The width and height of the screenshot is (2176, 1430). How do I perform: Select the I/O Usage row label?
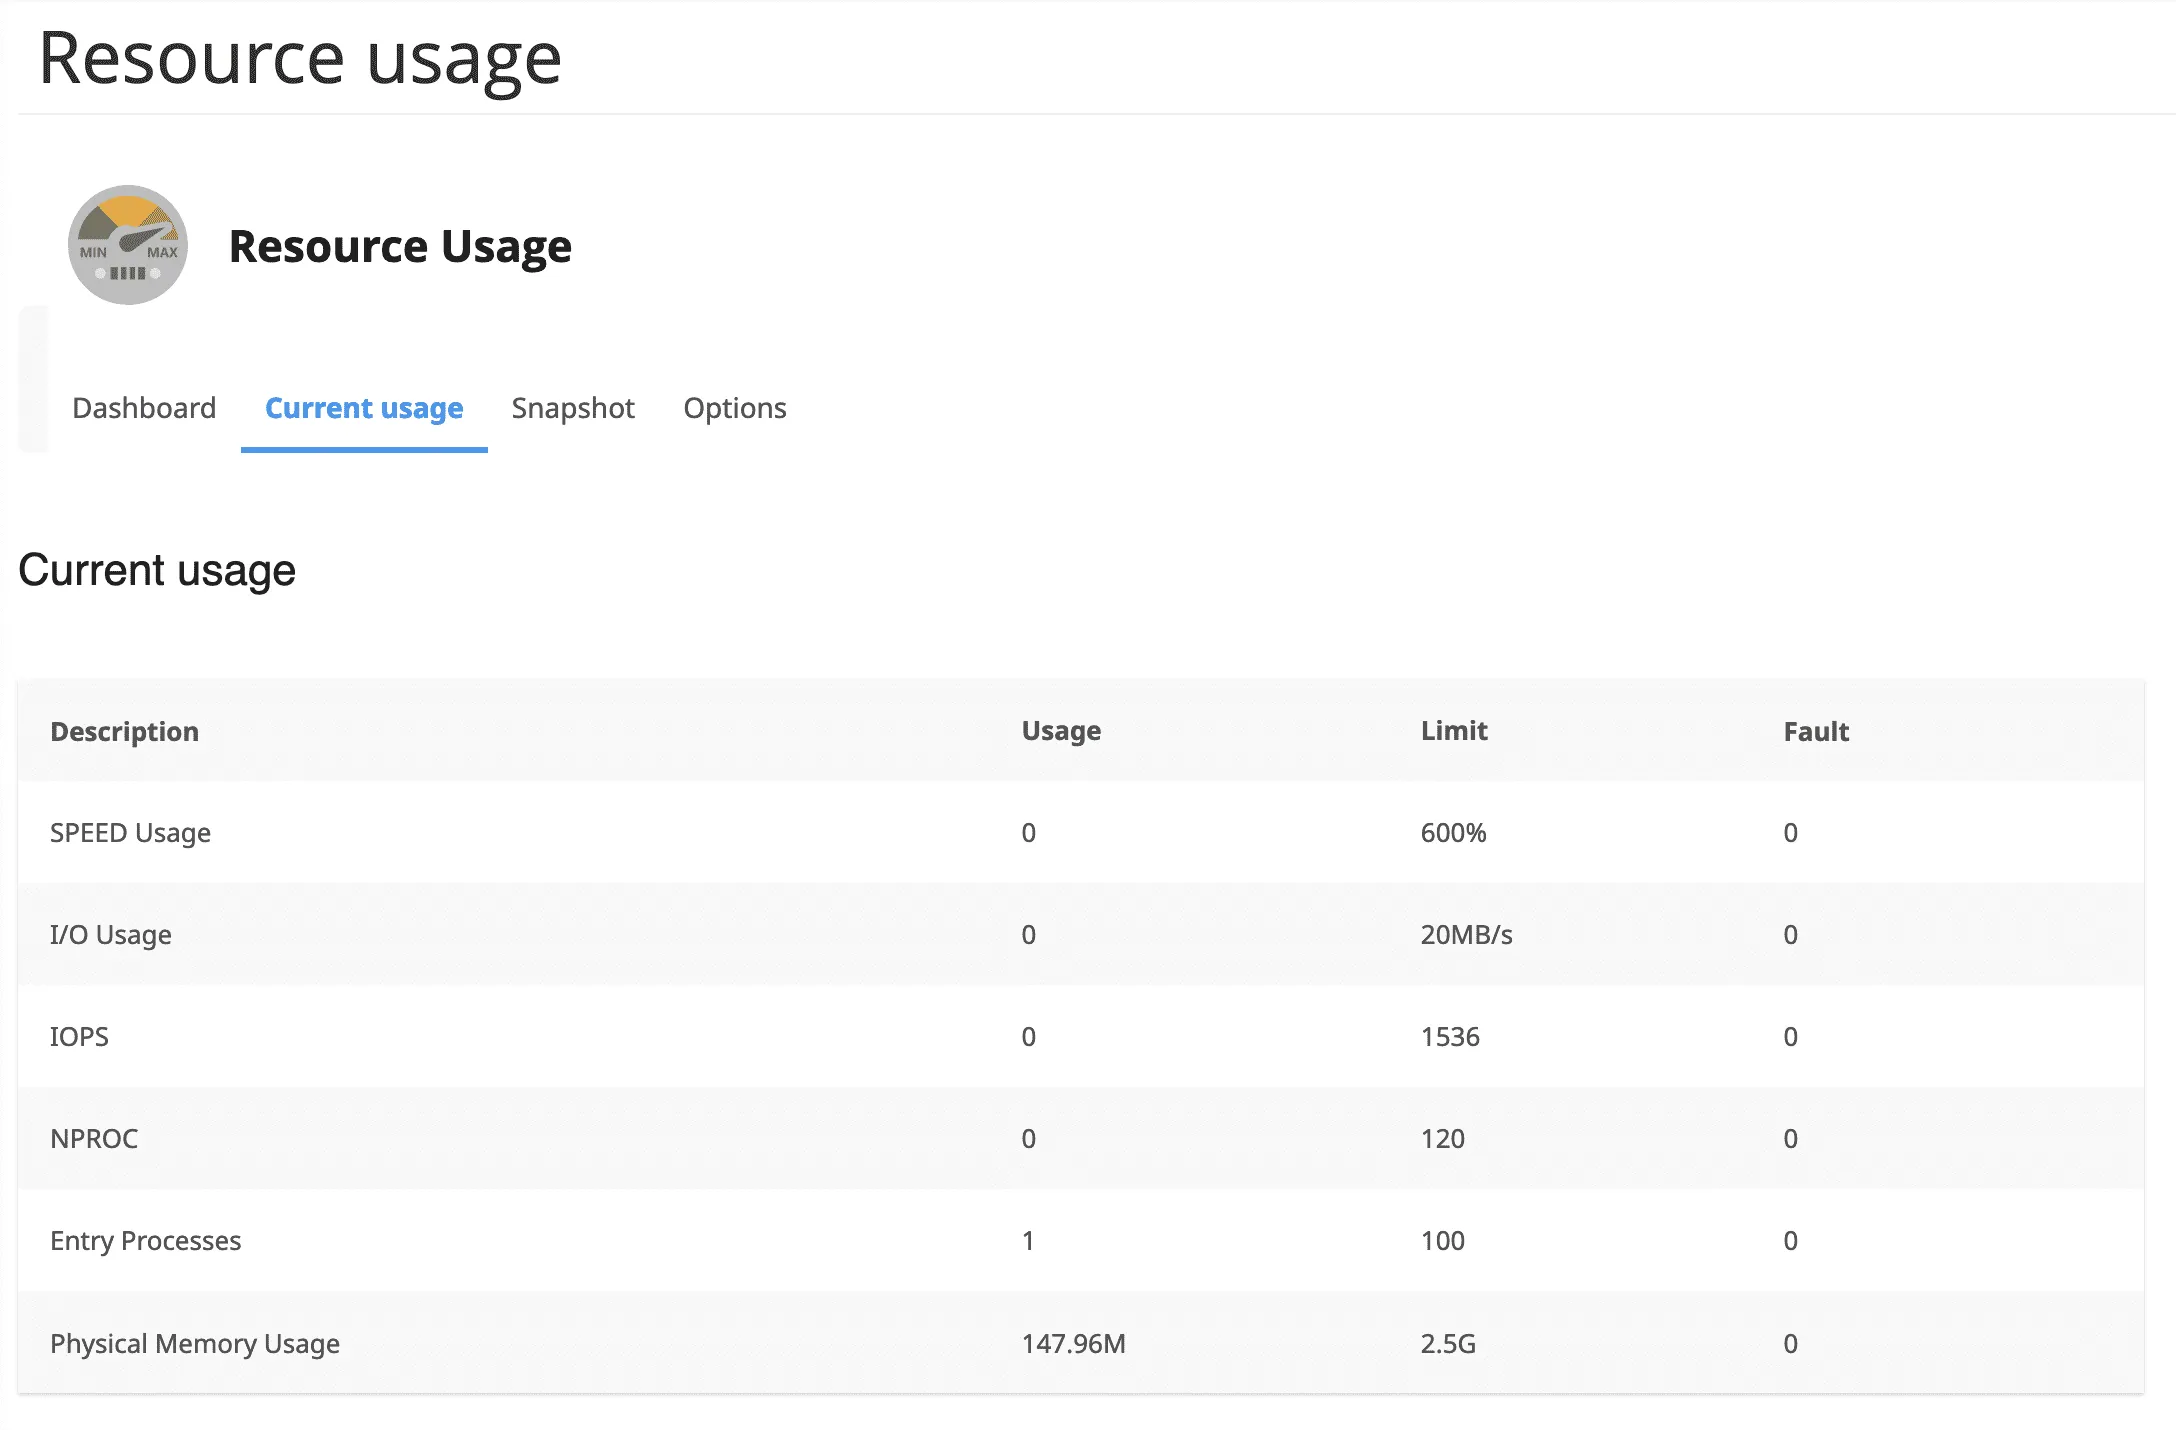(x=111, y=935)
